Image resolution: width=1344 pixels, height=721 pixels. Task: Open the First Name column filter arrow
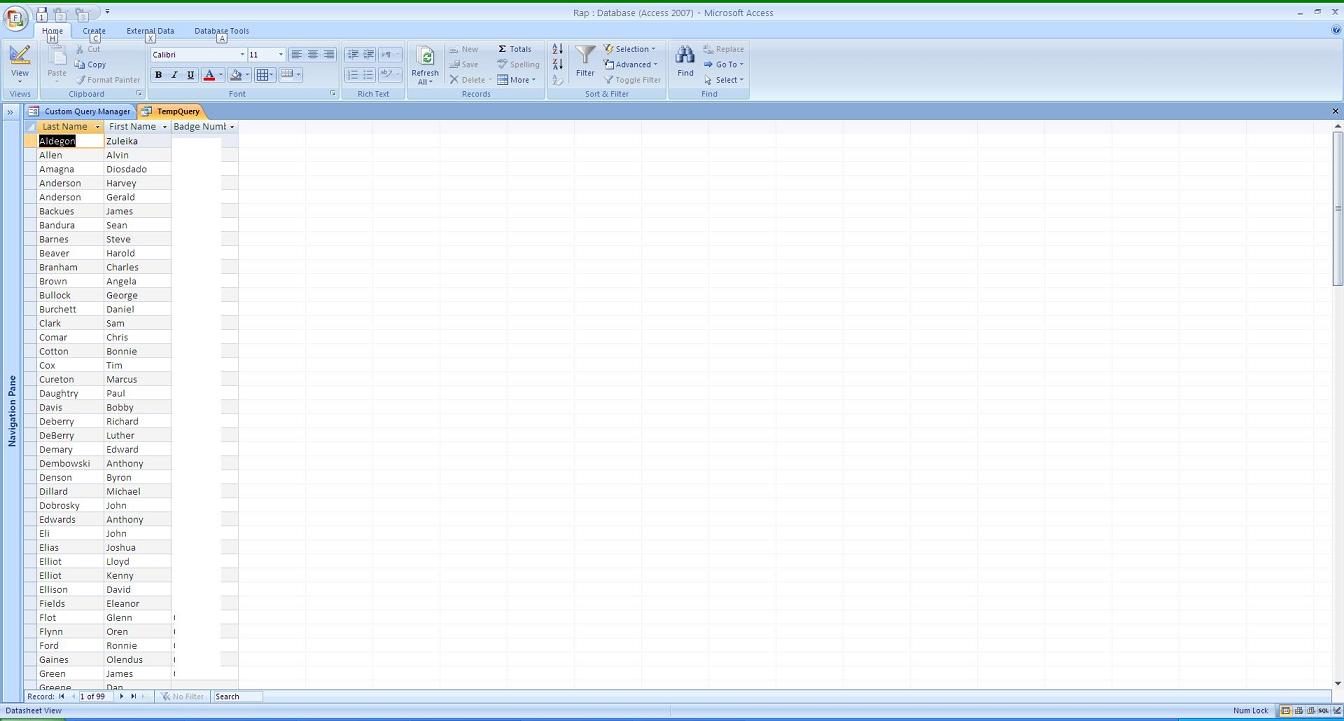point(165,127)
